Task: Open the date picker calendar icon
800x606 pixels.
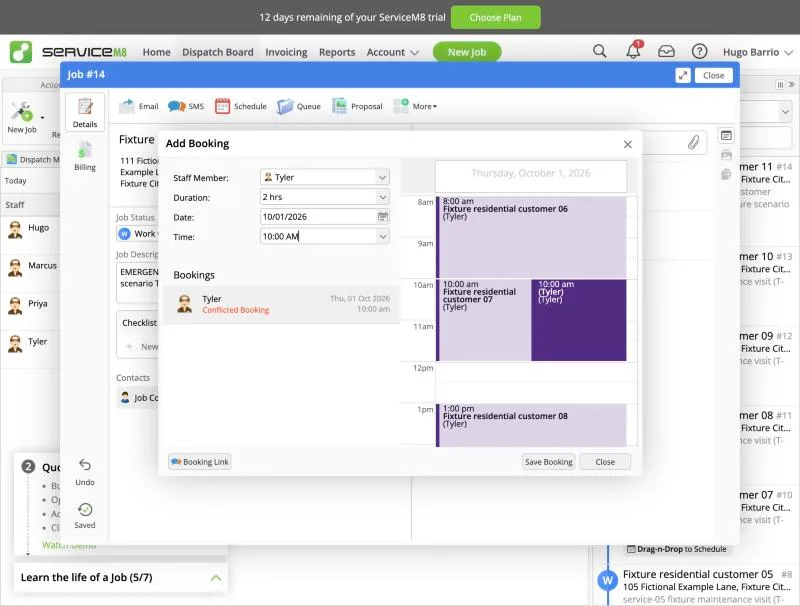Action: (x=383, y=217)
